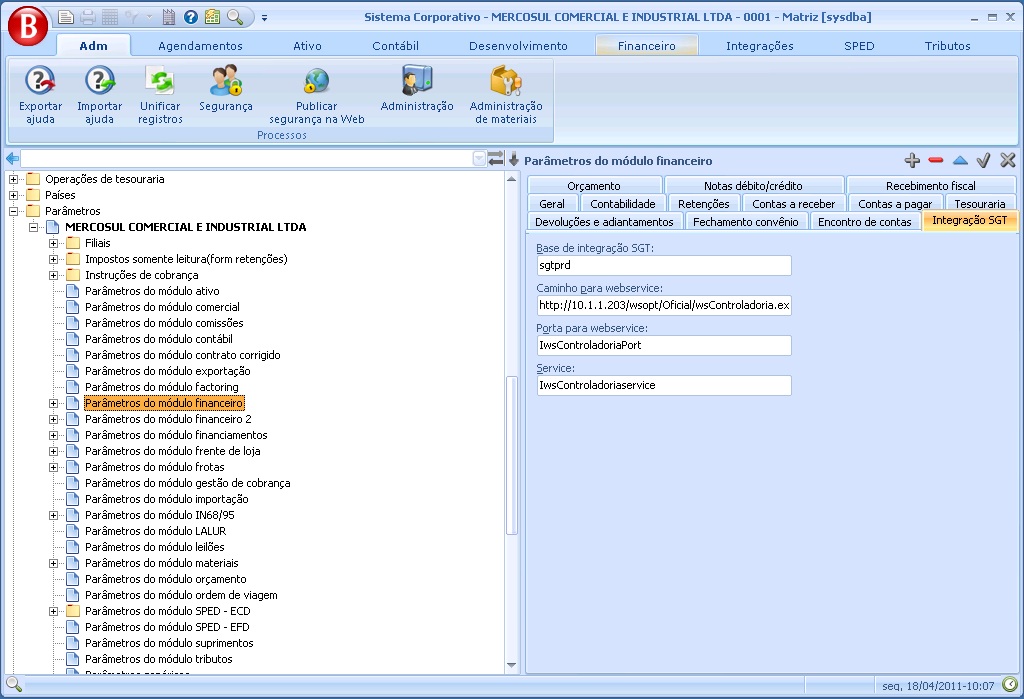Image resolution: width=1024 pixels, height=699 pixels.
Task: Open Unificar registros process
Action: [160, 81]
